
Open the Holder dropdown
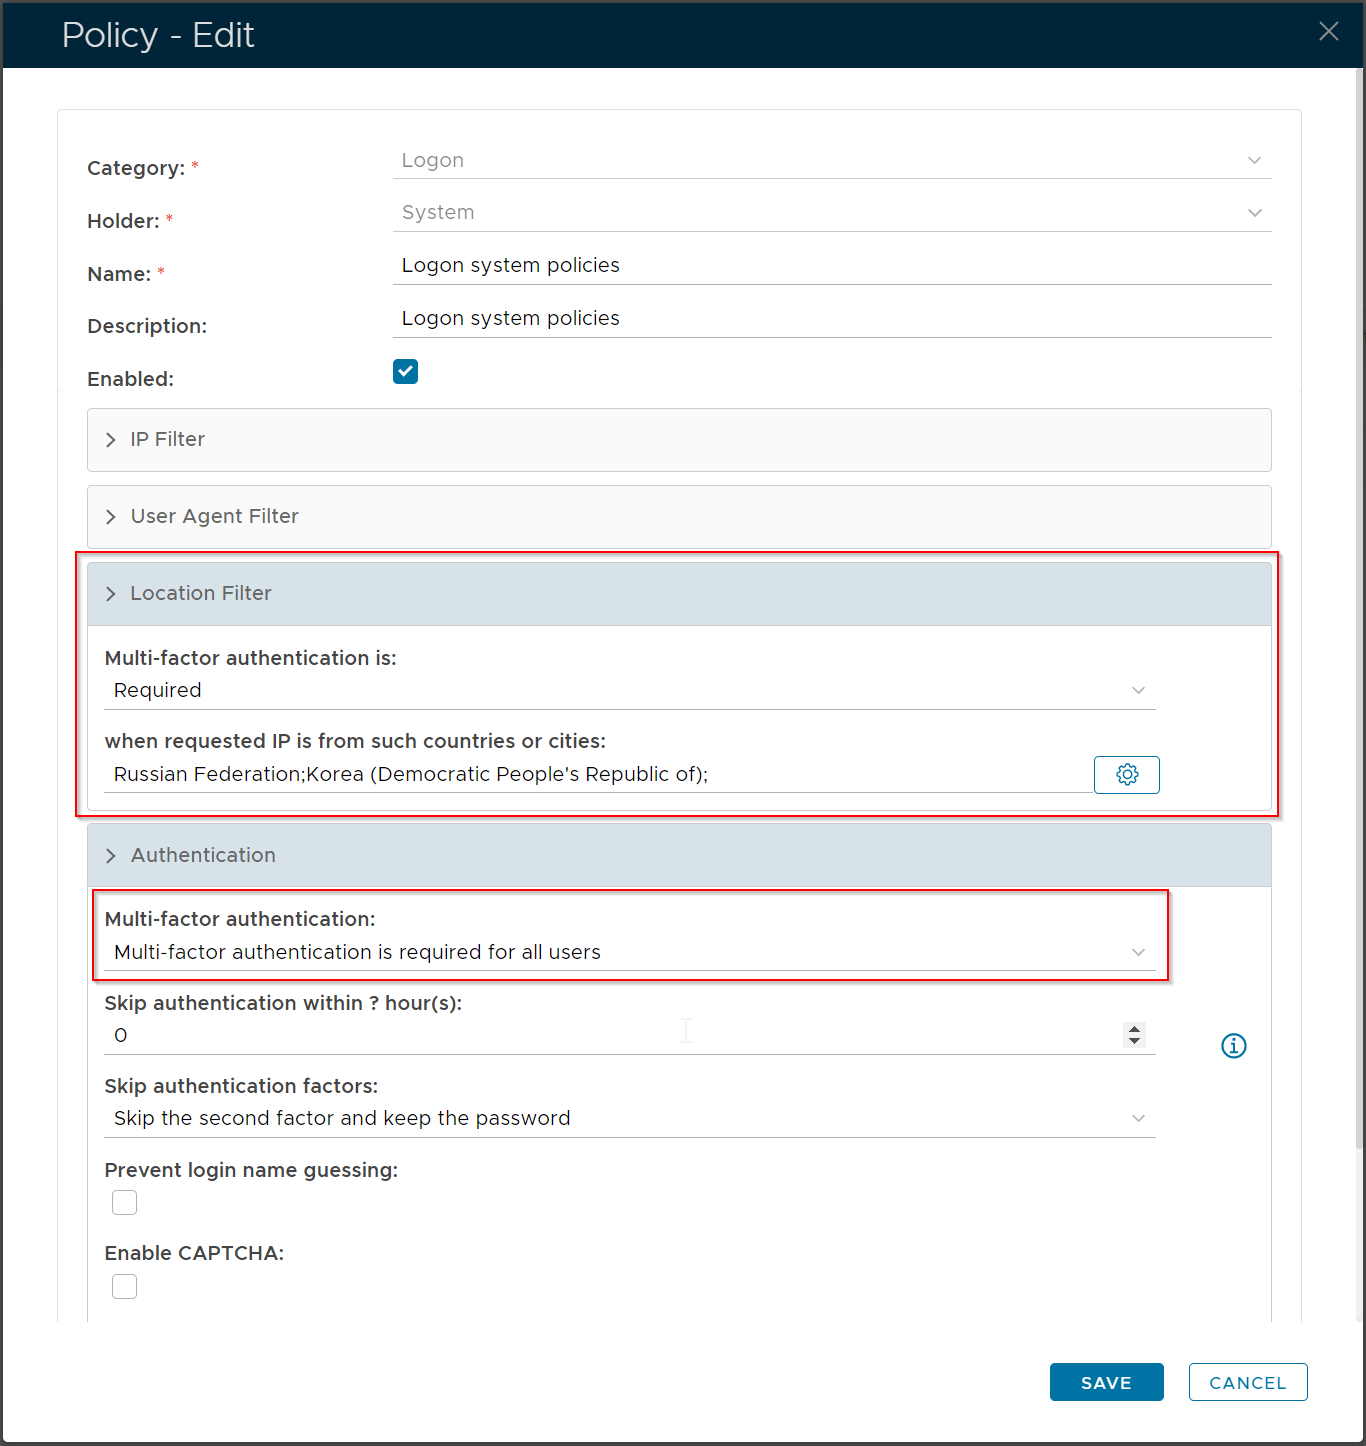click(x=831, y=213)
